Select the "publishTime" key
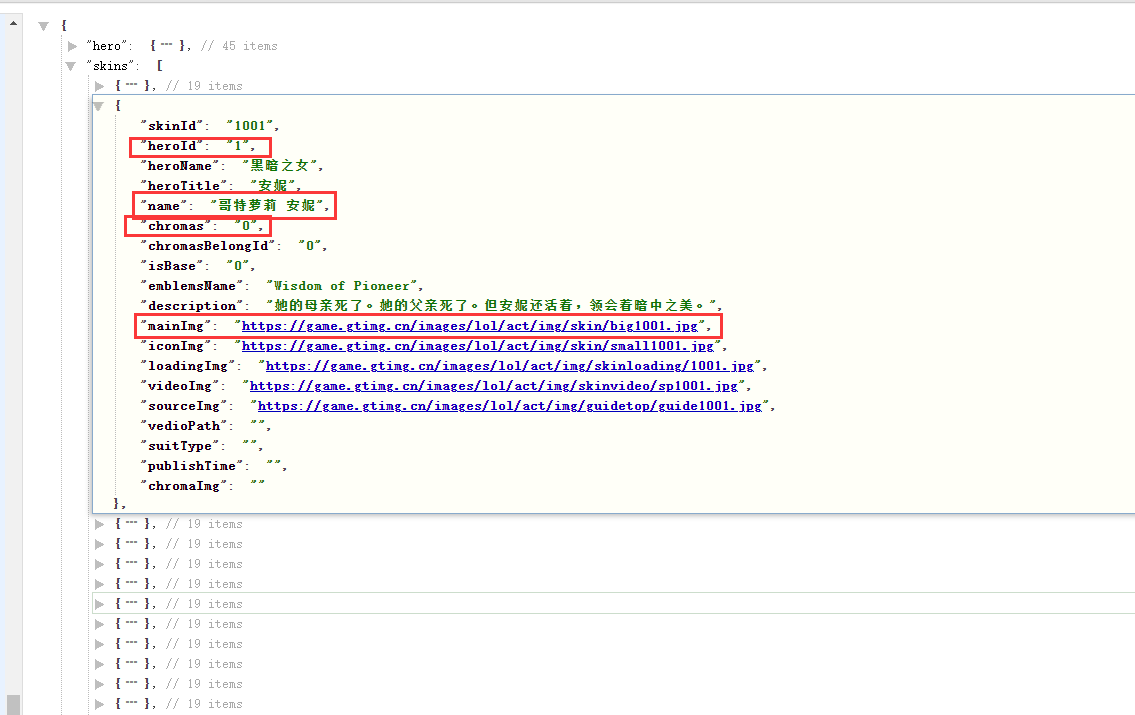Viewport: 1135px width, 715px height. [192, 466]
